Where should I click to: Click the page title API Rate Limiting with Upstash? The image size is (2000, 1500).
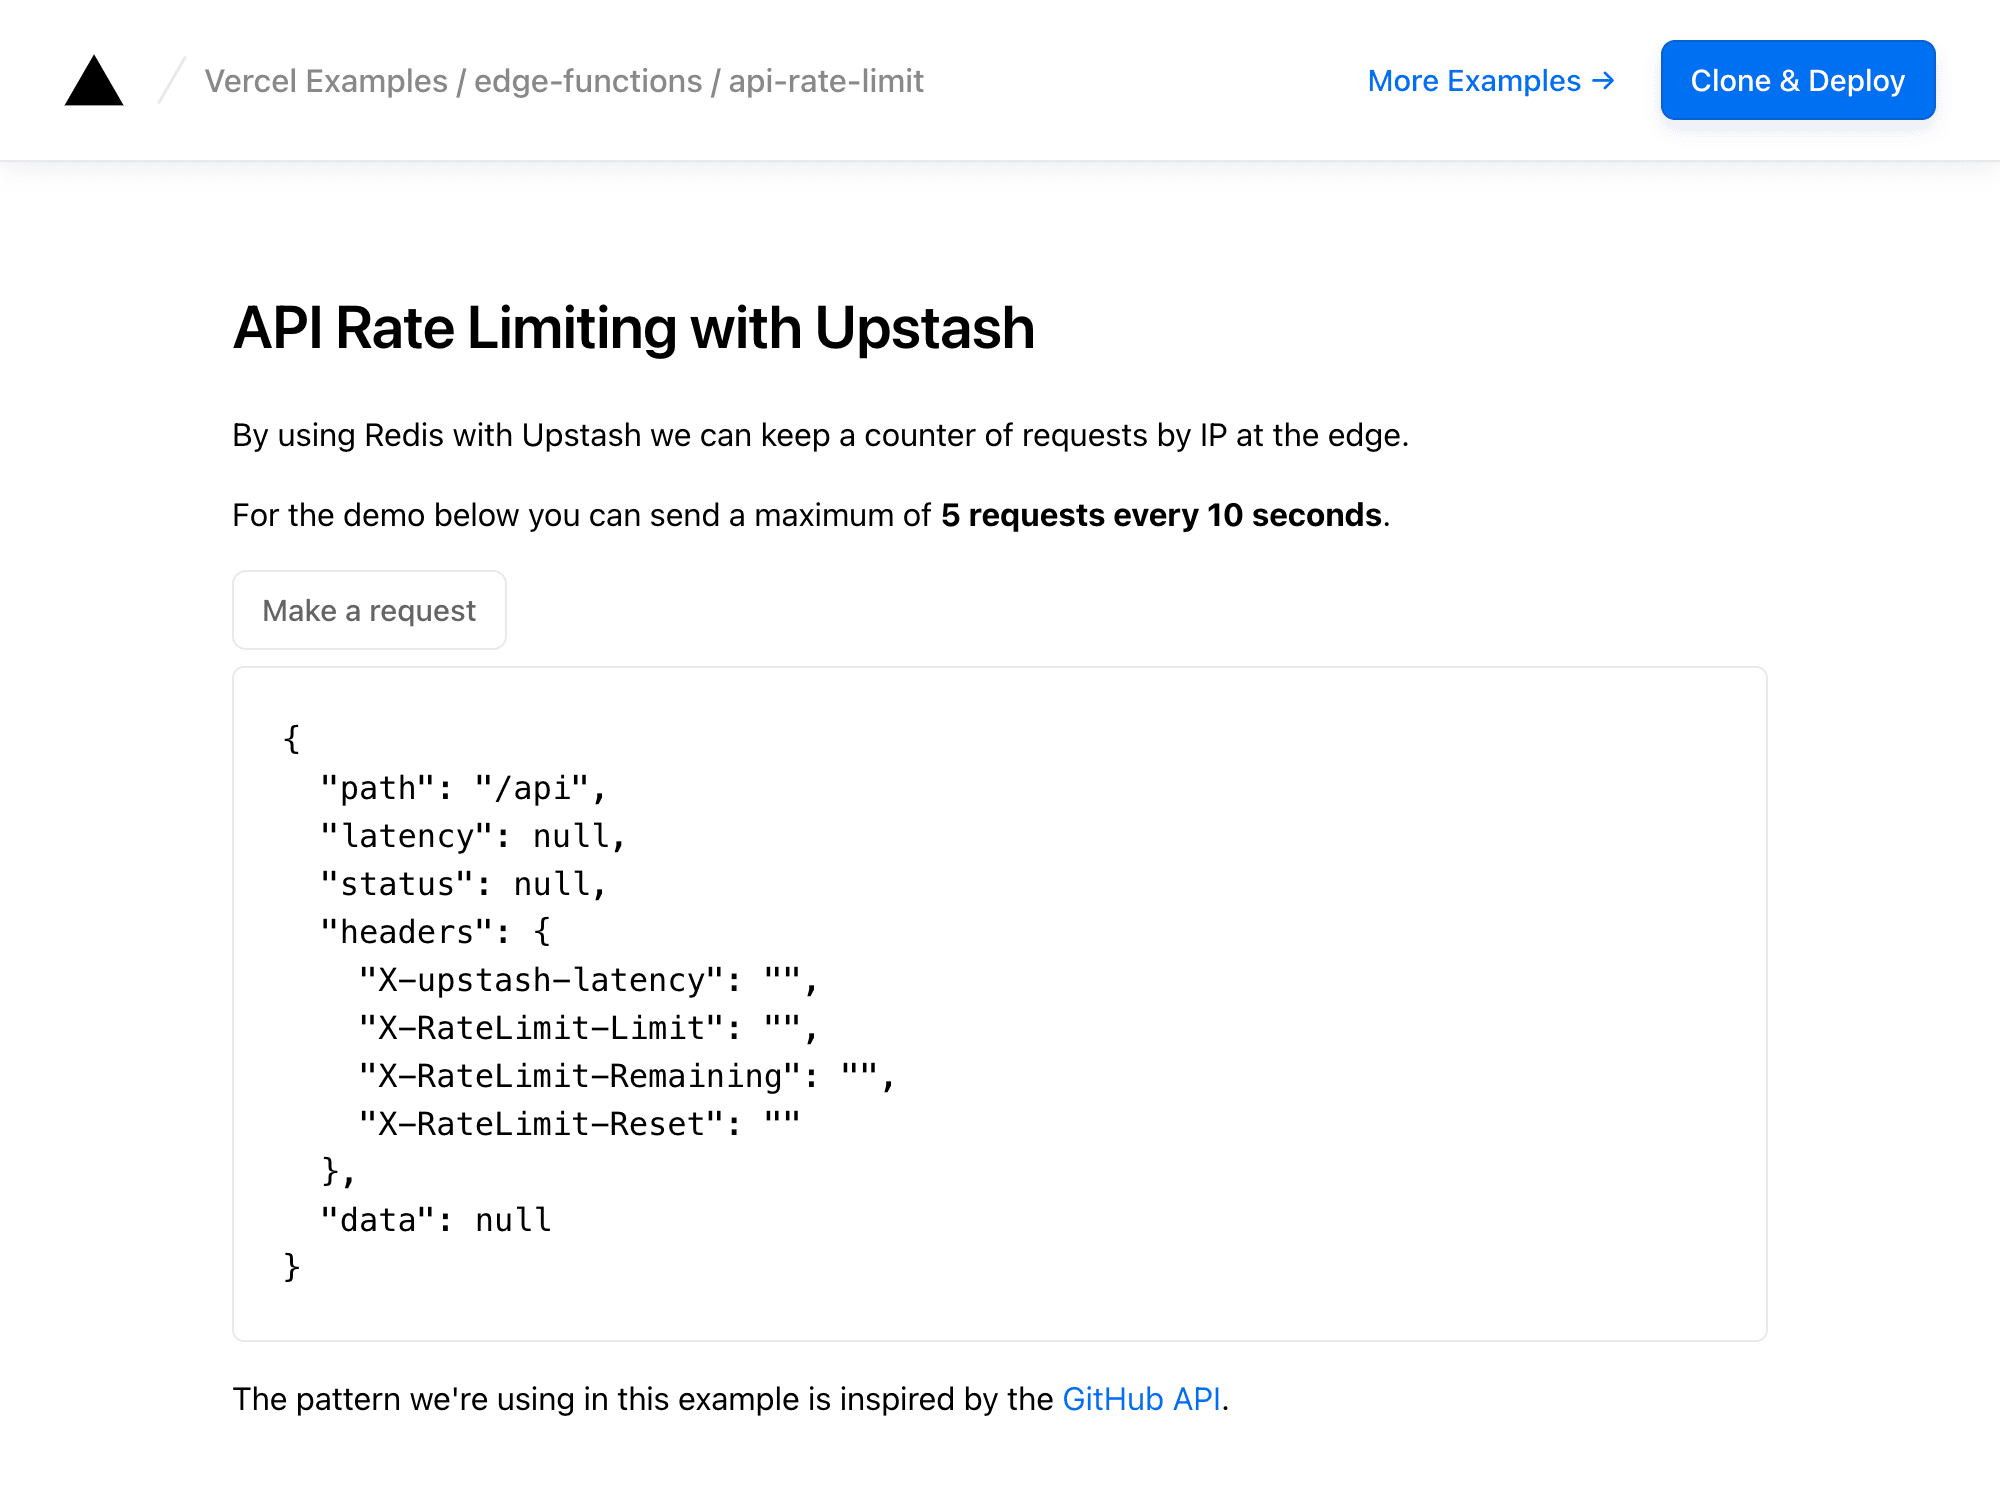(634, 327)
